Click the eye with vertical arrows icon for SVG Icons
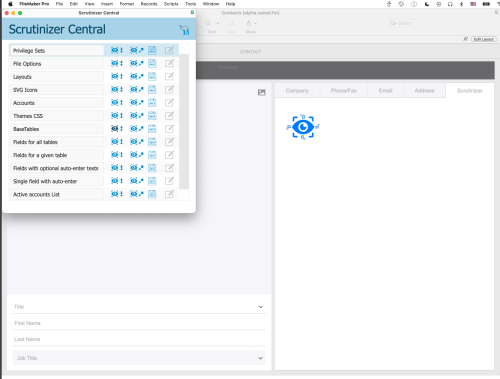 (x=117, y=89)
